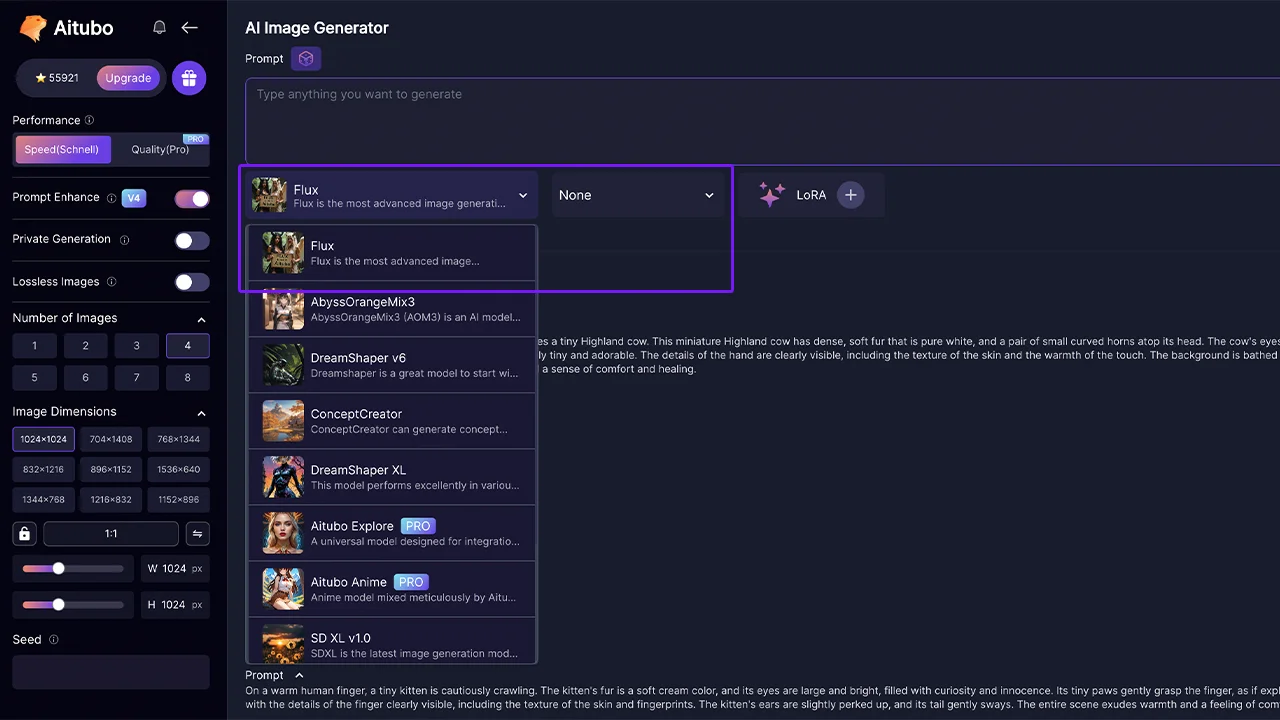The height and width of the screenshot is (720, 1280).
Task: Select Quality(Pro) performance mode
Action: [160, 150]
